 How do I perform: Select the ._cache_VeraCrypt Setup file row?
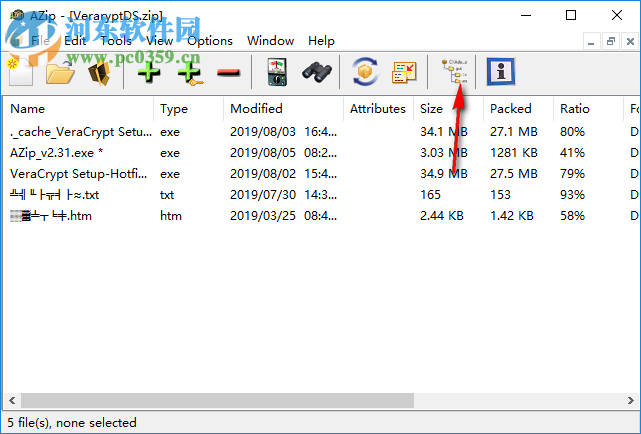(321, 132)
